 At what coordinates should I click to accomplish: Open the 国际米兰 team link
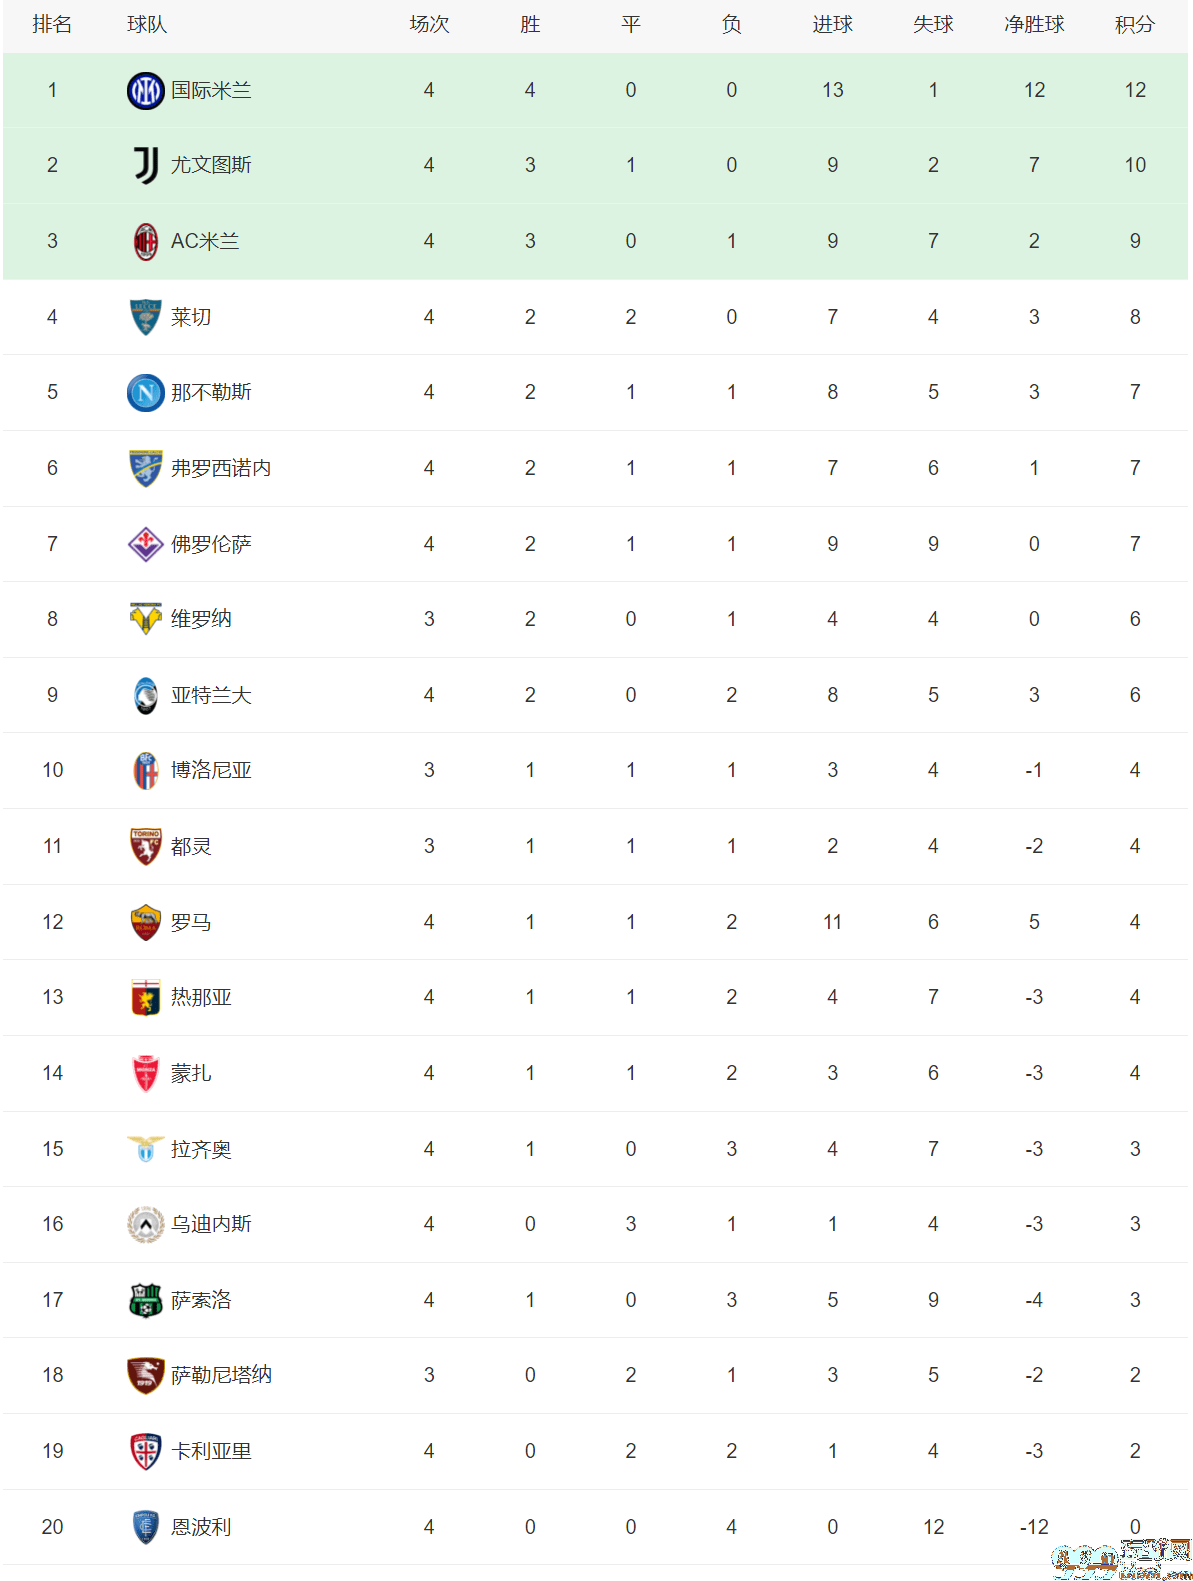(211, 90)
